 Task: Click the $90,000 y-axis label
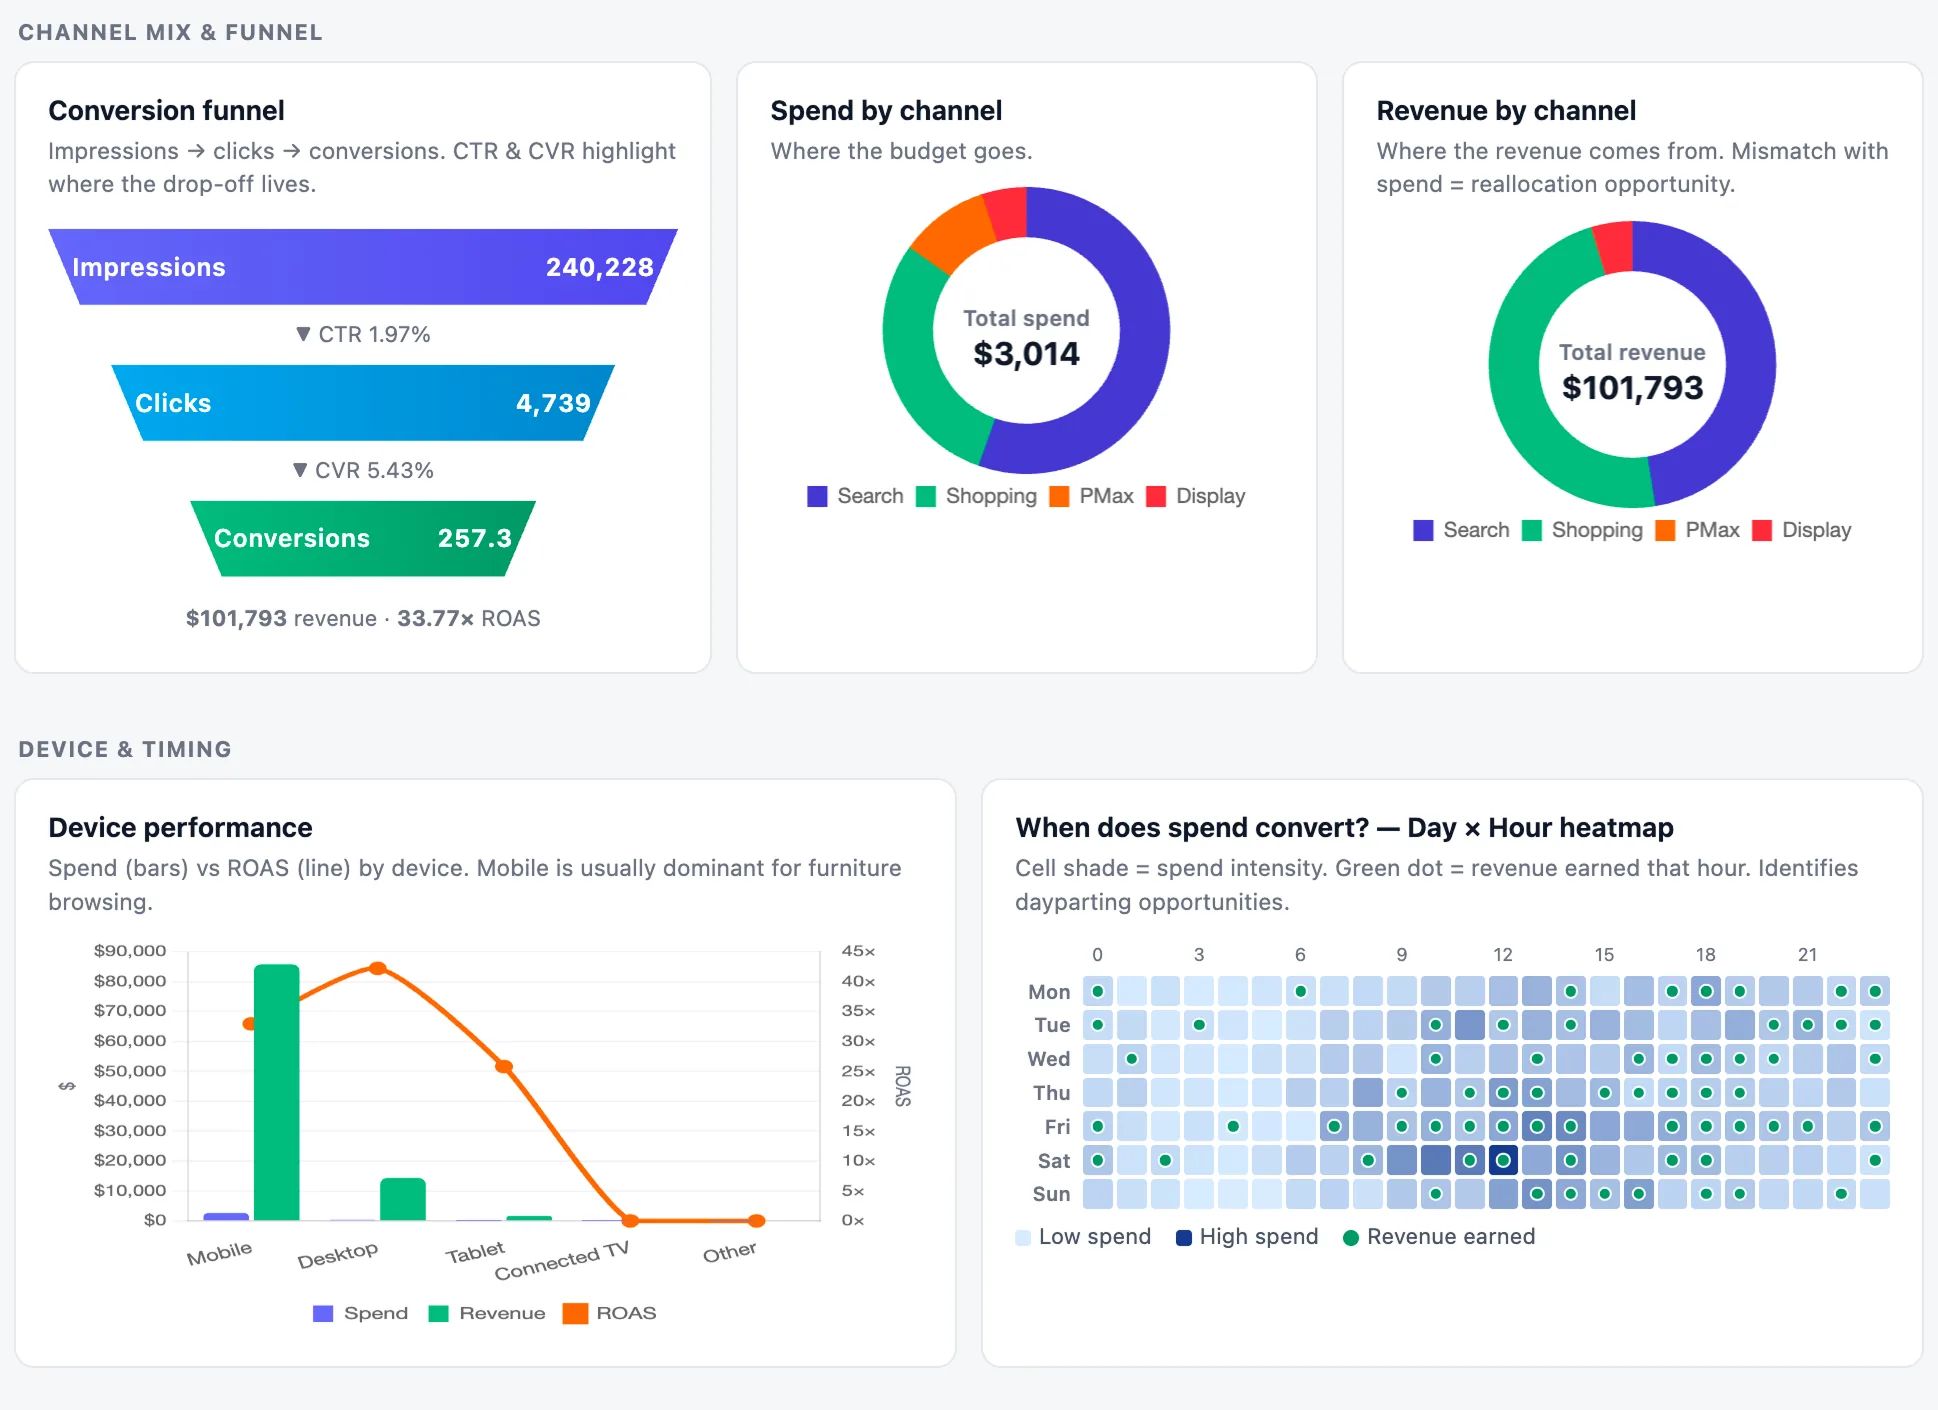tap(130, 950)
